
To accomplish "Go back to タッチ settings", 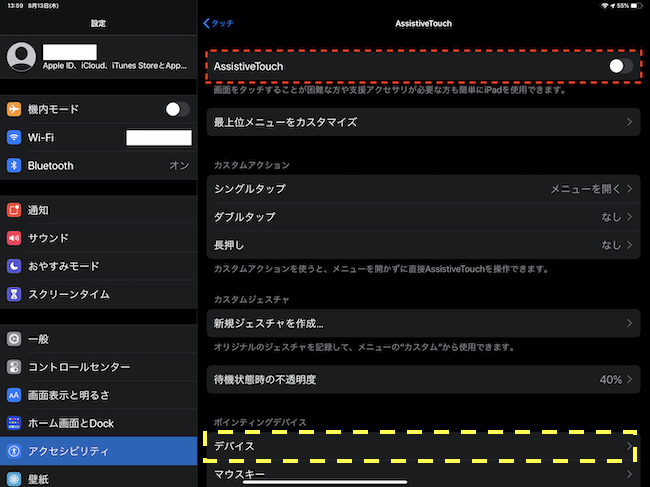I will pyautogui.click(x=218, y=23).
